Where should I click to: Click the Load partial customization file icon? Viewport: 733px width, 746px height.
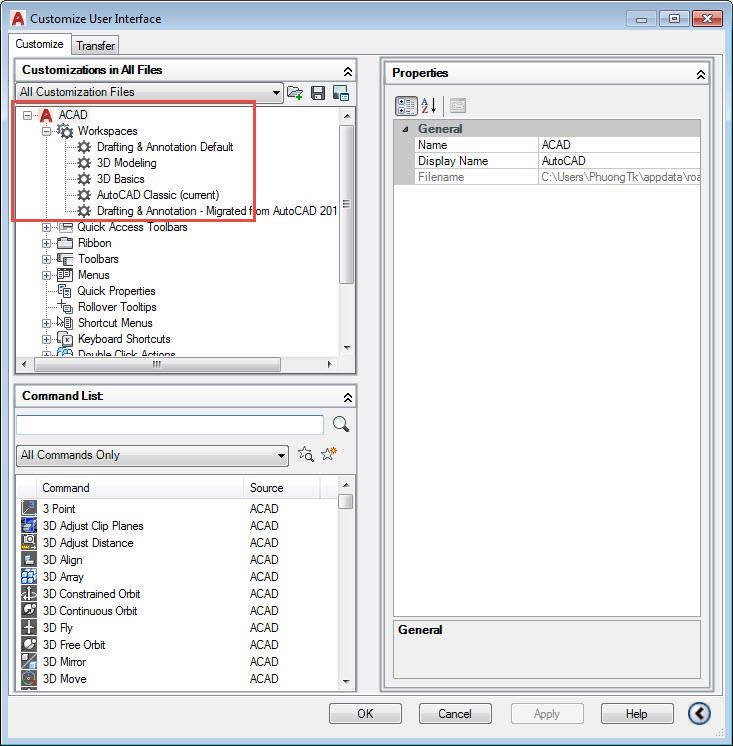[295, 93]
